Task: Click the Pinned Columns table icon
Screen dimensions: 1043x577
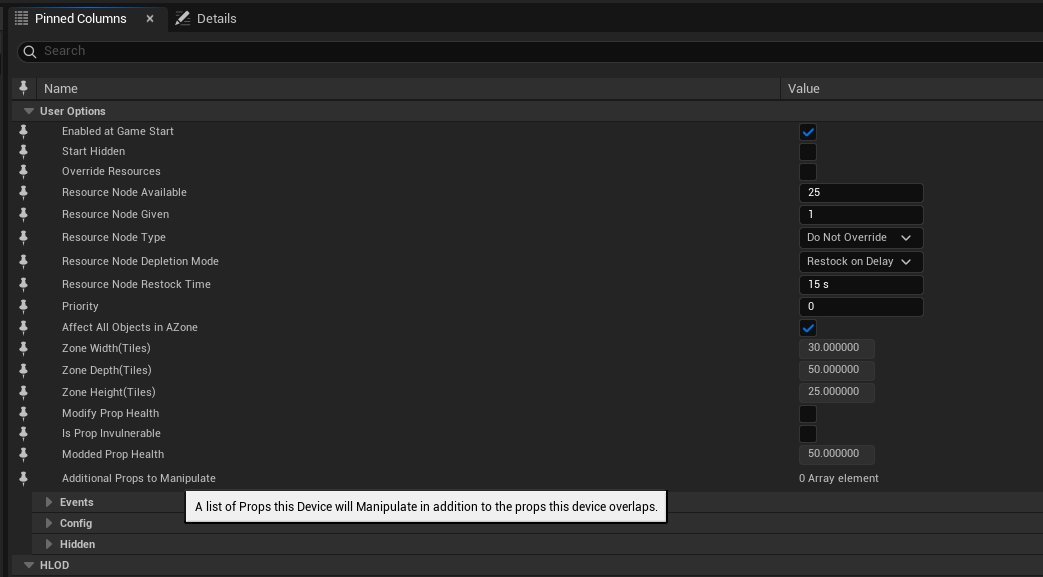Action: click(21, 18)
